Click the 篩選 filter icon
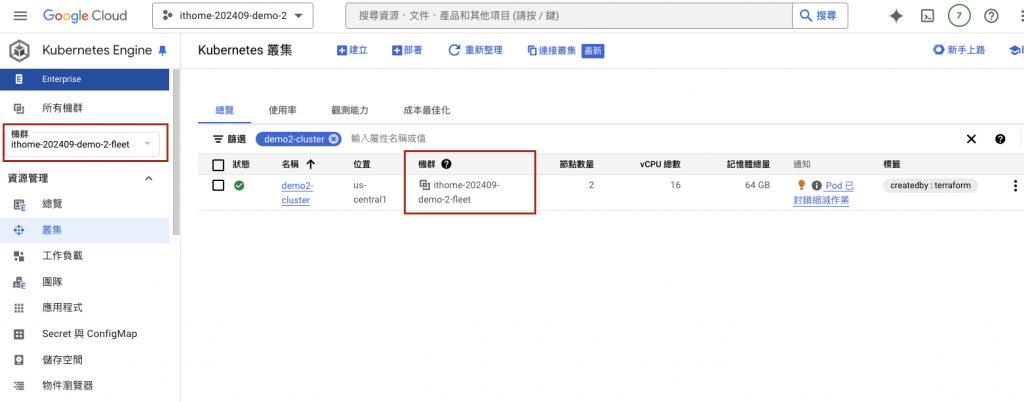1024x402 pixels. point(217,139)
